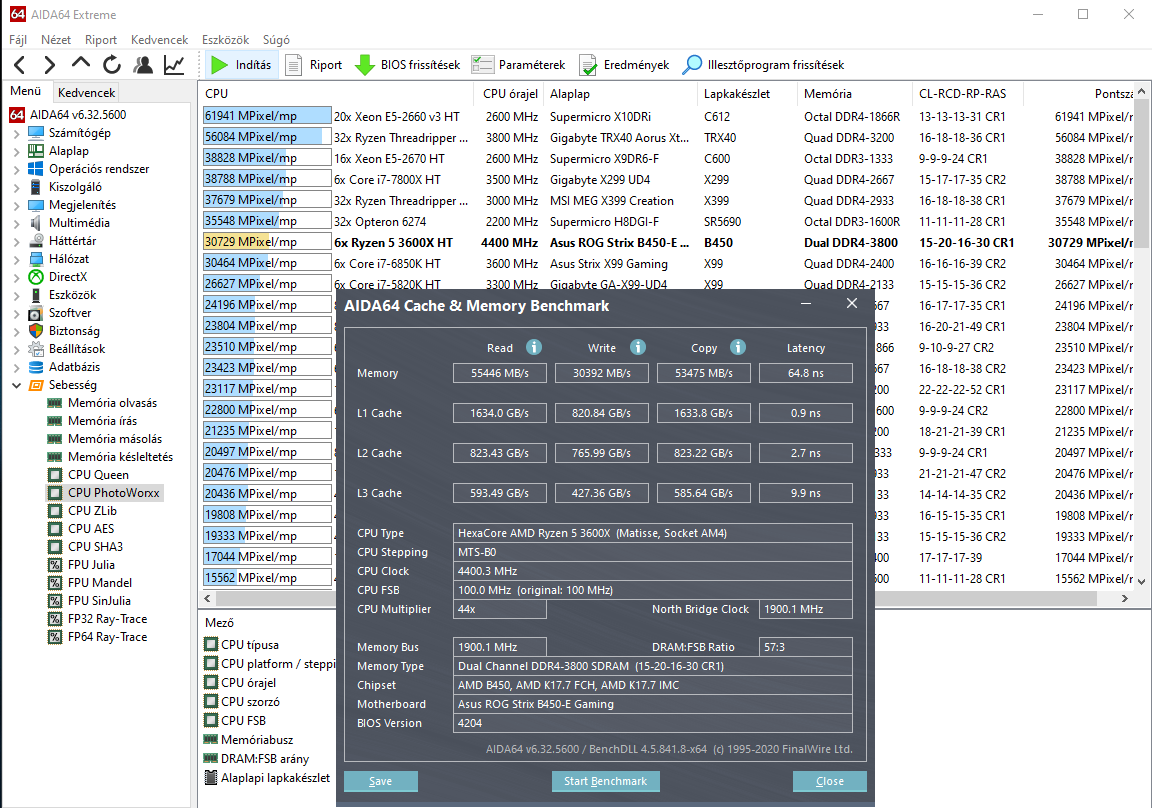Open the Kedvencek menu
The image size is (1152, 808).
point(159,40)
